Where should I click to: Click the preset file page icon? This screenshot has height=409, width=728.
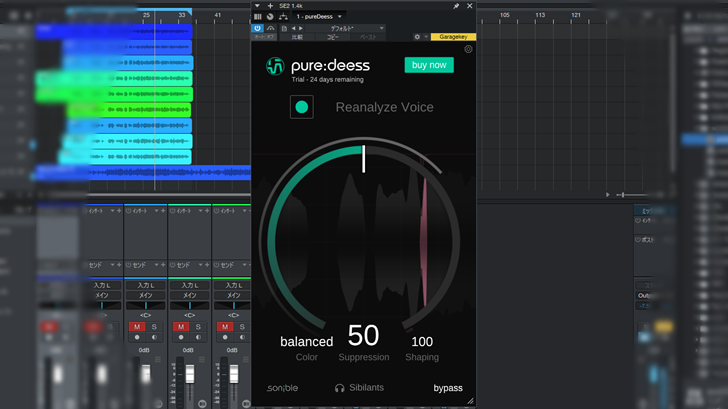pyautogui.click(x=284, y=28)
